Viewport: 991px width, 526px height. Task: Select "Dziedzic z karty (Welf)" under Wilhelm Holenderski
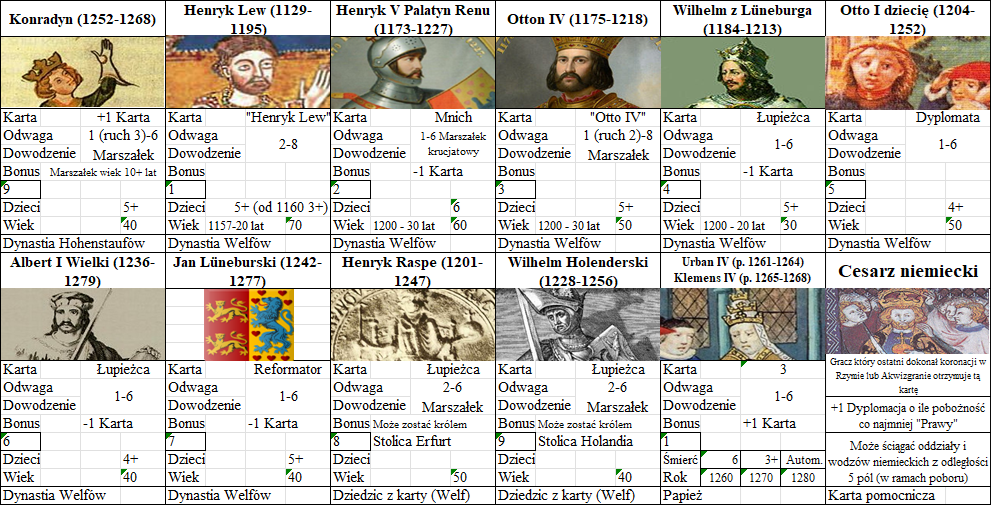tap(578, 496)
